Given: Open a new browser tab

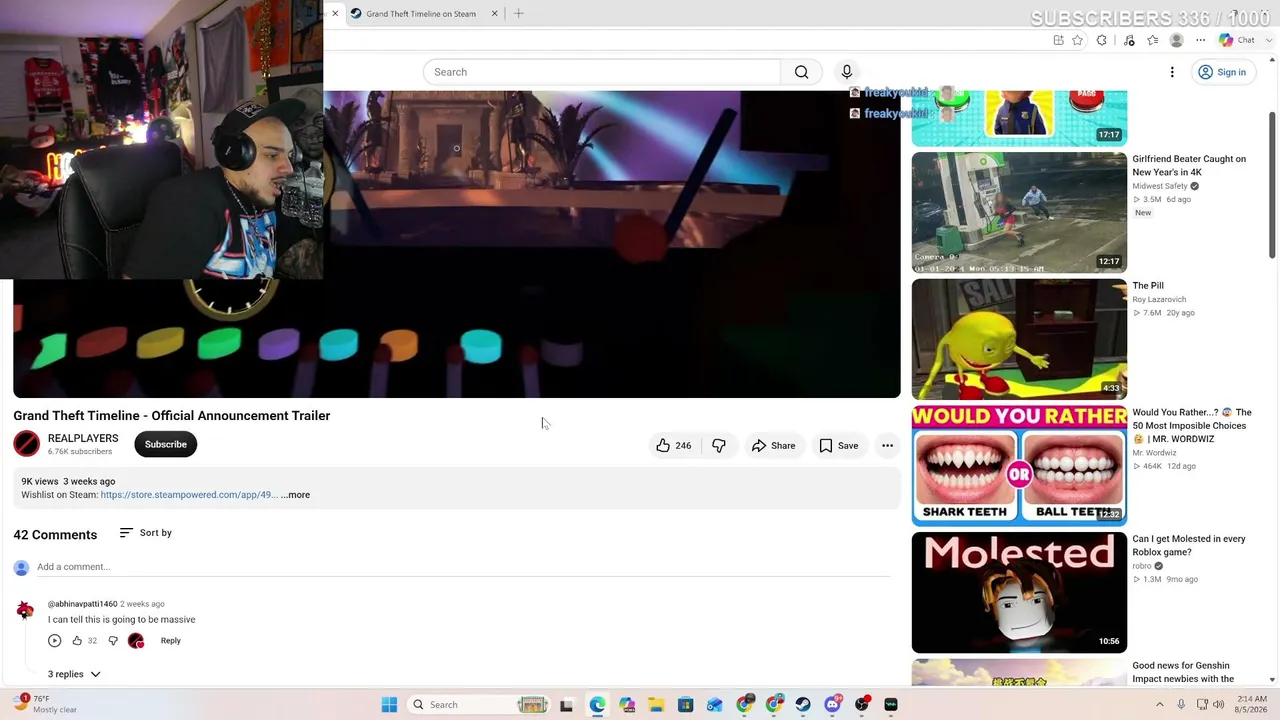Looking at the screenshot, I should pos(518,14).
